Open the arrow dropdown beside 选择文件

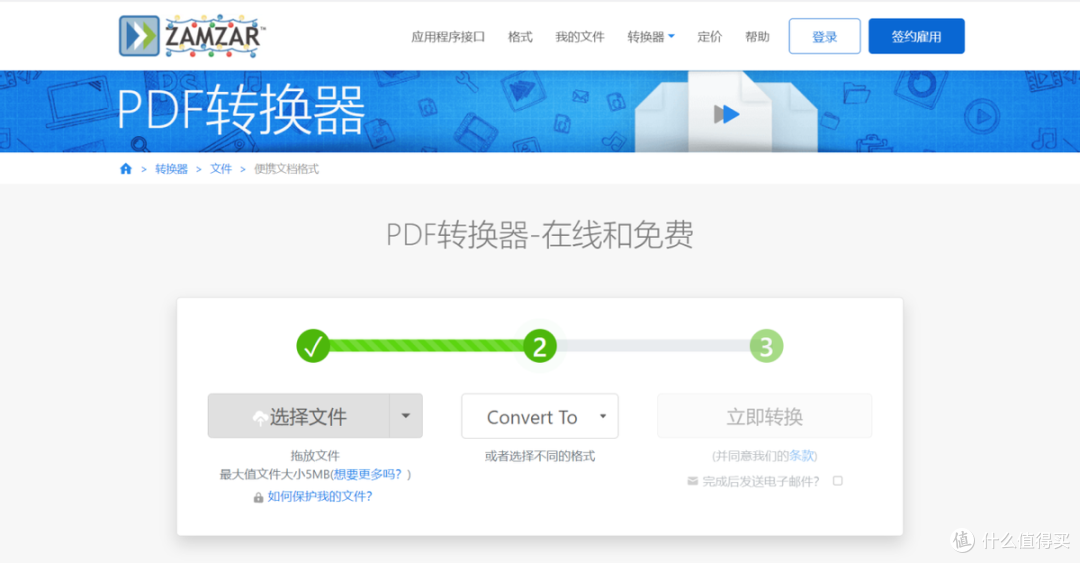coord(405,416)
